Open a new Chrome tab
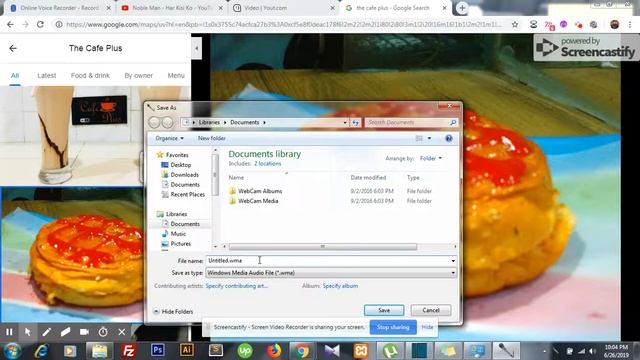Viewport: 640px width, 360px height. (x=462, y=8)
